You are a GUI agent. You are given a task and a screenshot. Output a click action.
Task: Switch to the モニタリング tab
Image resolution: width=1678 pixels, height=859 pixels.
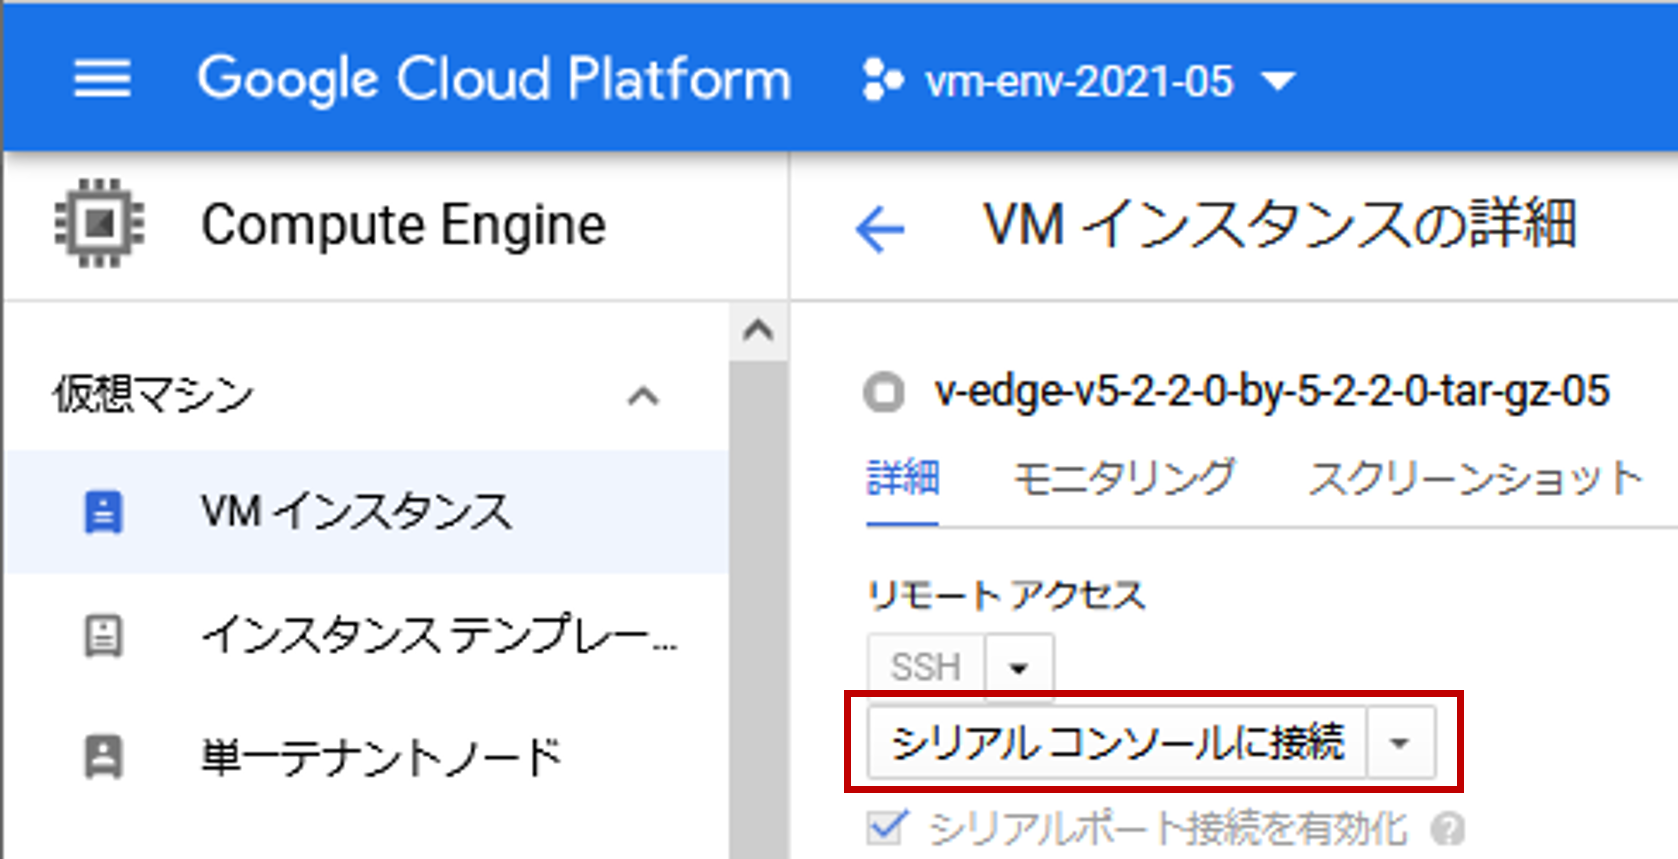(x=1125, y=478)
